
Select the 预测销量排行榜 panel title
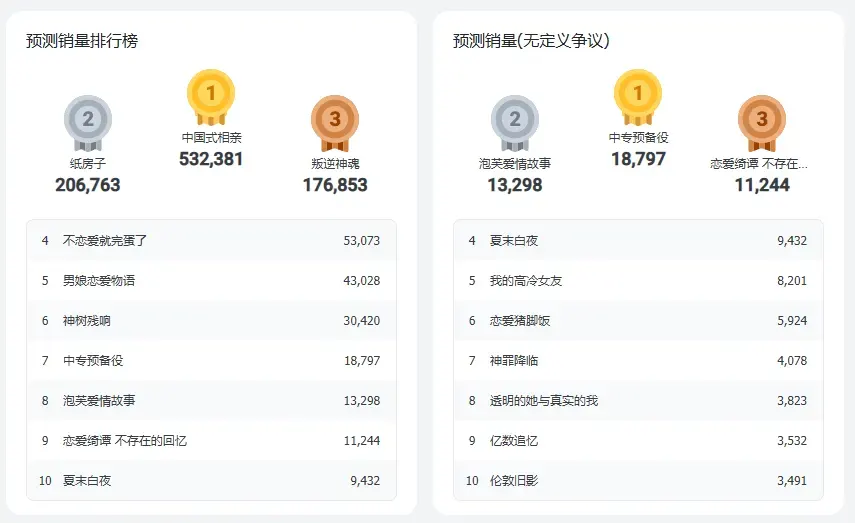(x=82, y=41)
